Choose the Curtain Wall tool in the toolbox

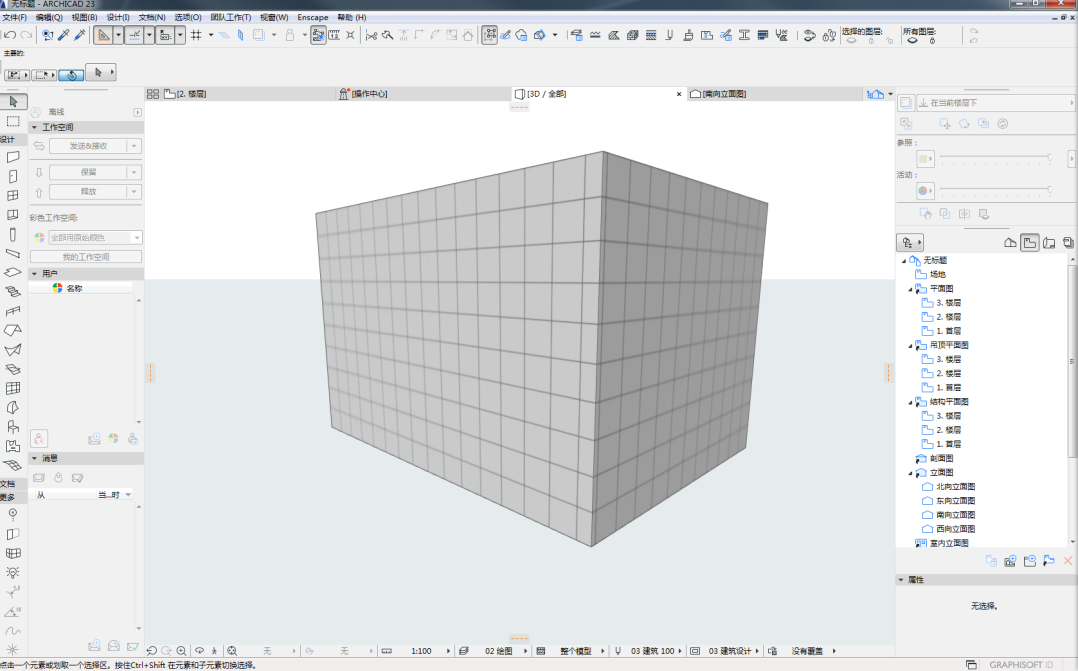point(13,388)
